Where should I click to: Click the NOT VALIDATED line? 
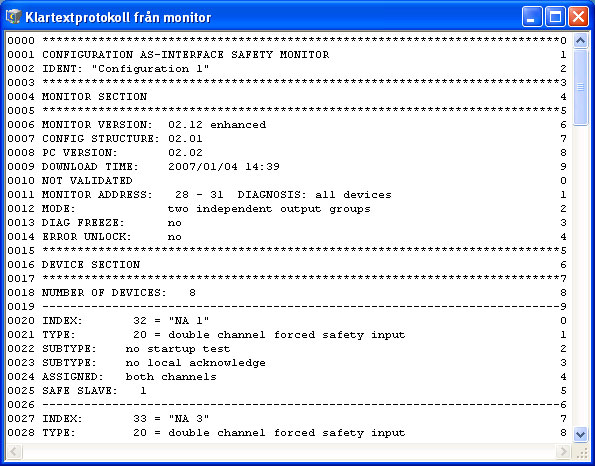286,181
